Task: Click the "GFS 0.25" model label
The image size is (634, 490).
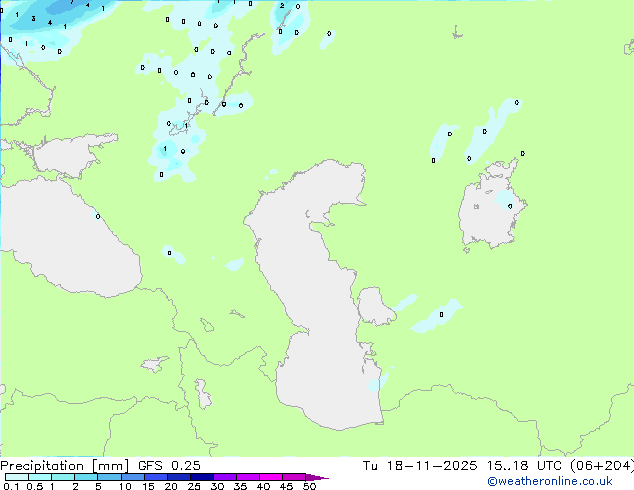Action: pos(169,466)
